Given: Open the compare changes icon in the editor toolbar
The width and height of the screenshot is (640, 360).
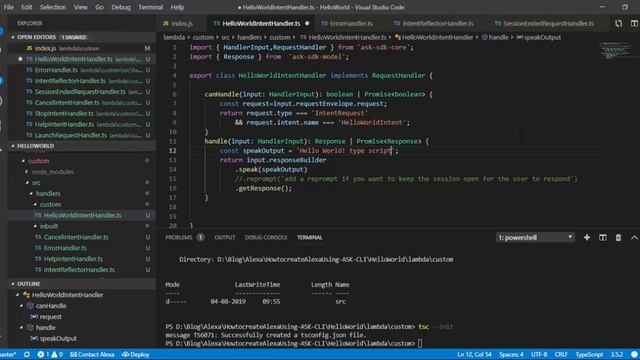Looking at the screenshot, I should 619,23.
